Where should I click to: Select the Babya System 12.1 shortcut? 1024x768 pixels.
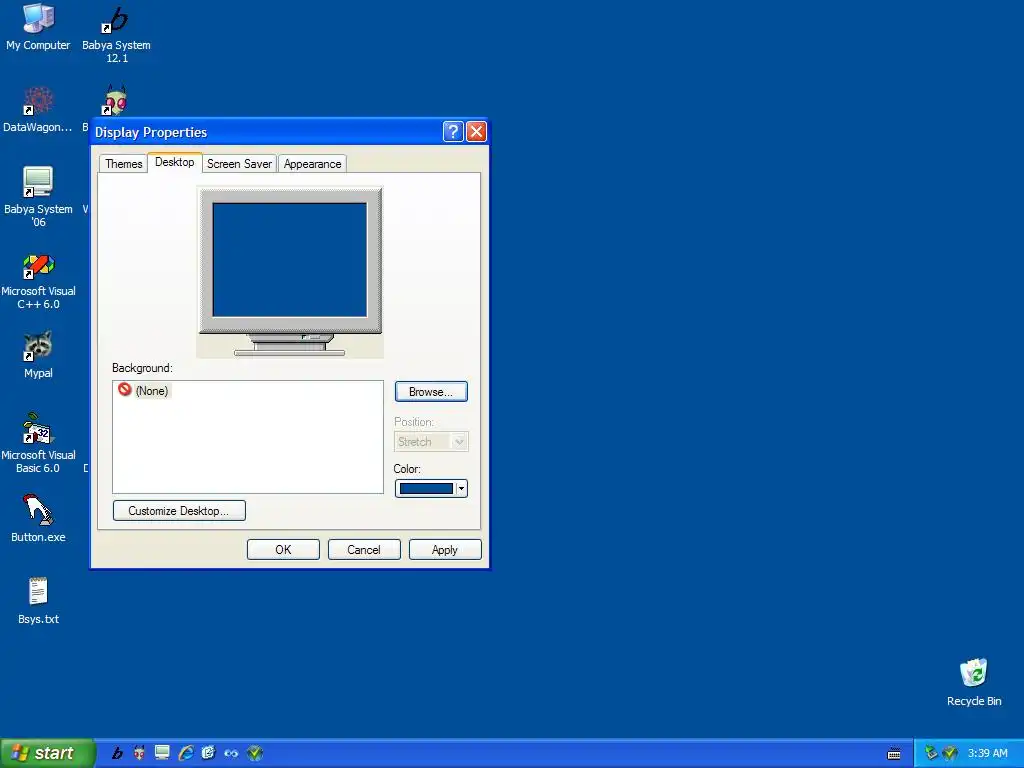(x=116, y=34)
